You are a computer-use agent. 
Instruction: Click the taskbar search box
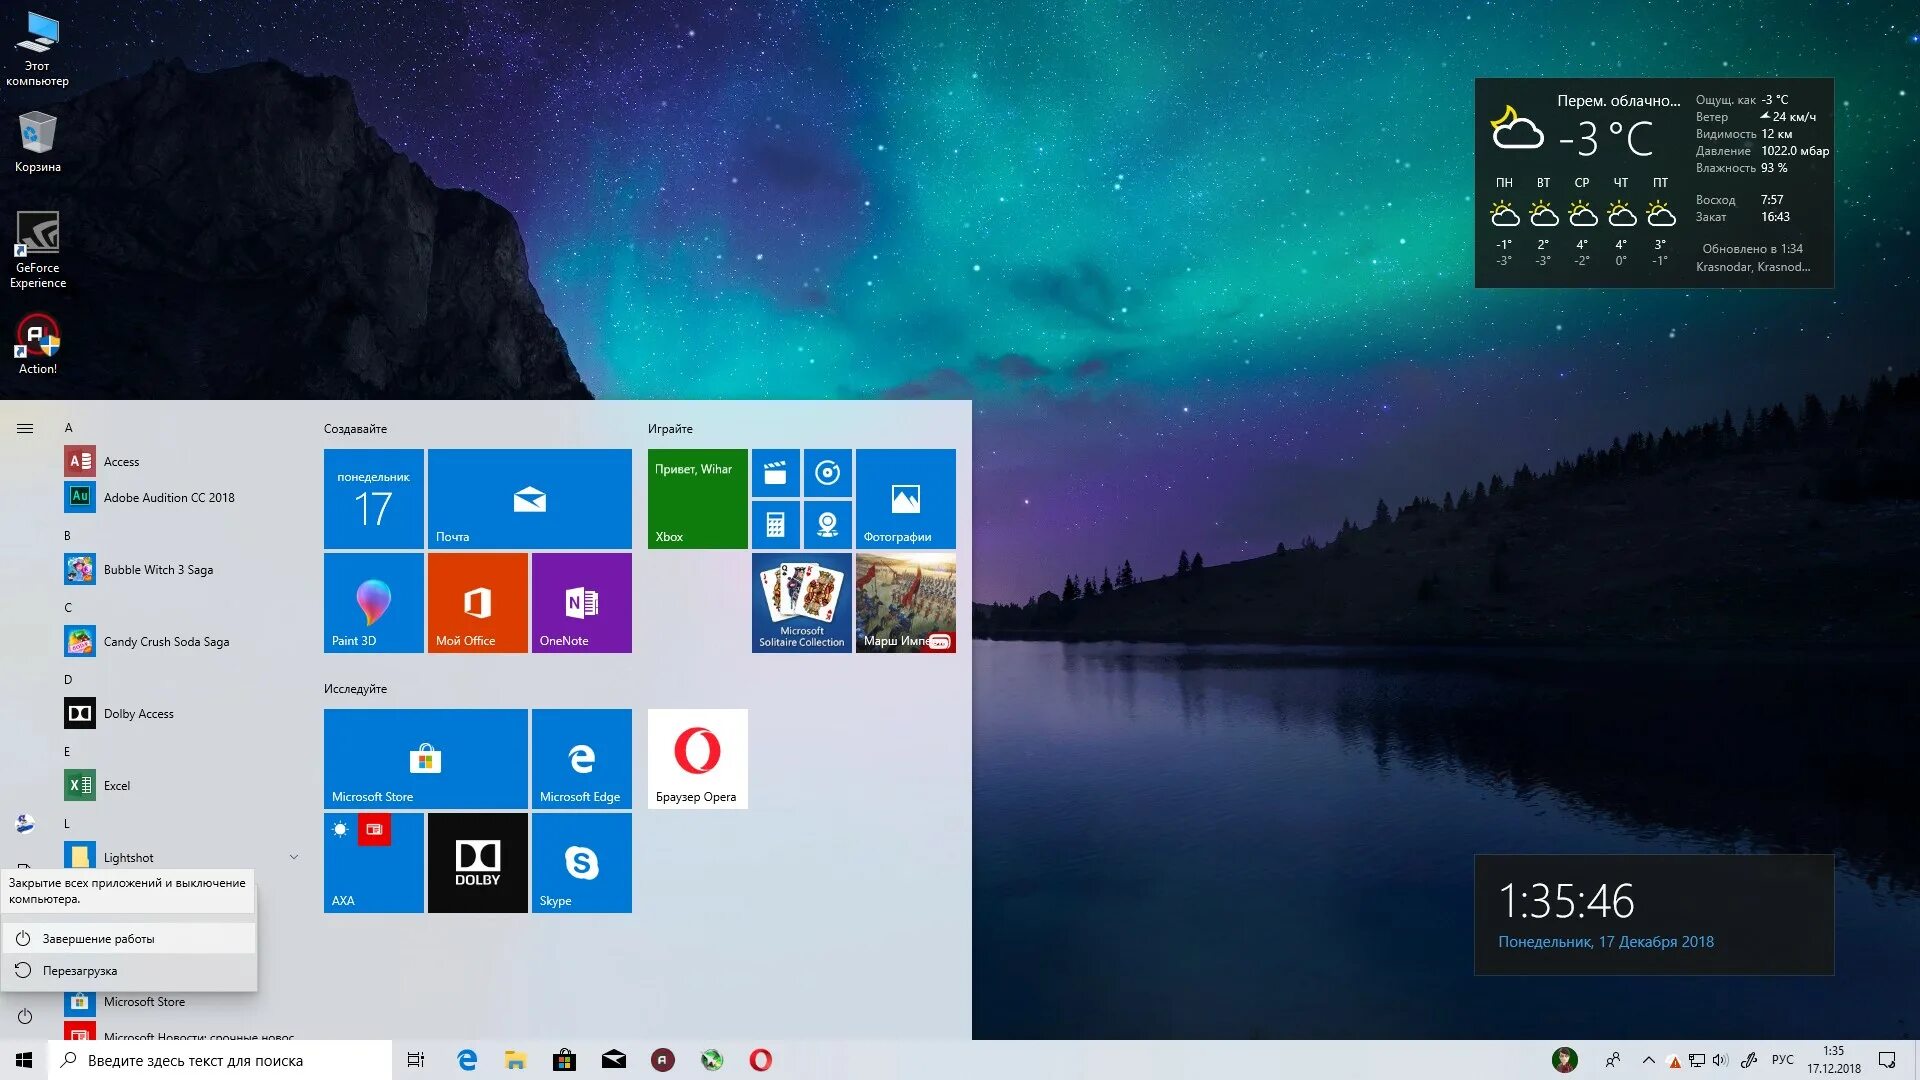tap(220, 1060)
